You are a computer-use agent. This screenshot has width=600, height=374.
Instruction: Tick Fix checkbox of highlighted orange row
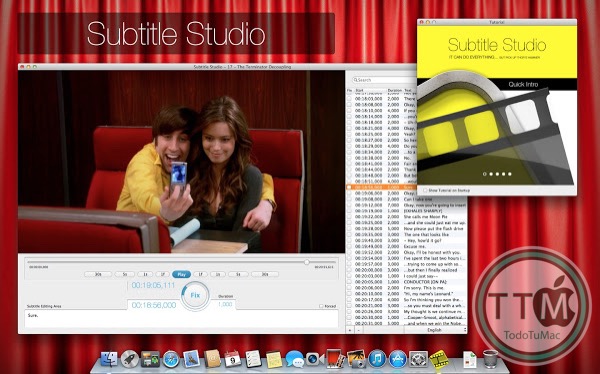[x=349, y=187]
